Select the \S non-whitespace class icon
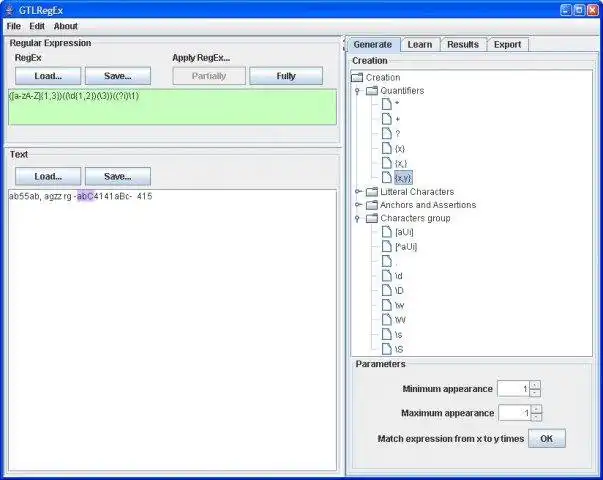The image size is (603, 480). 386,349
